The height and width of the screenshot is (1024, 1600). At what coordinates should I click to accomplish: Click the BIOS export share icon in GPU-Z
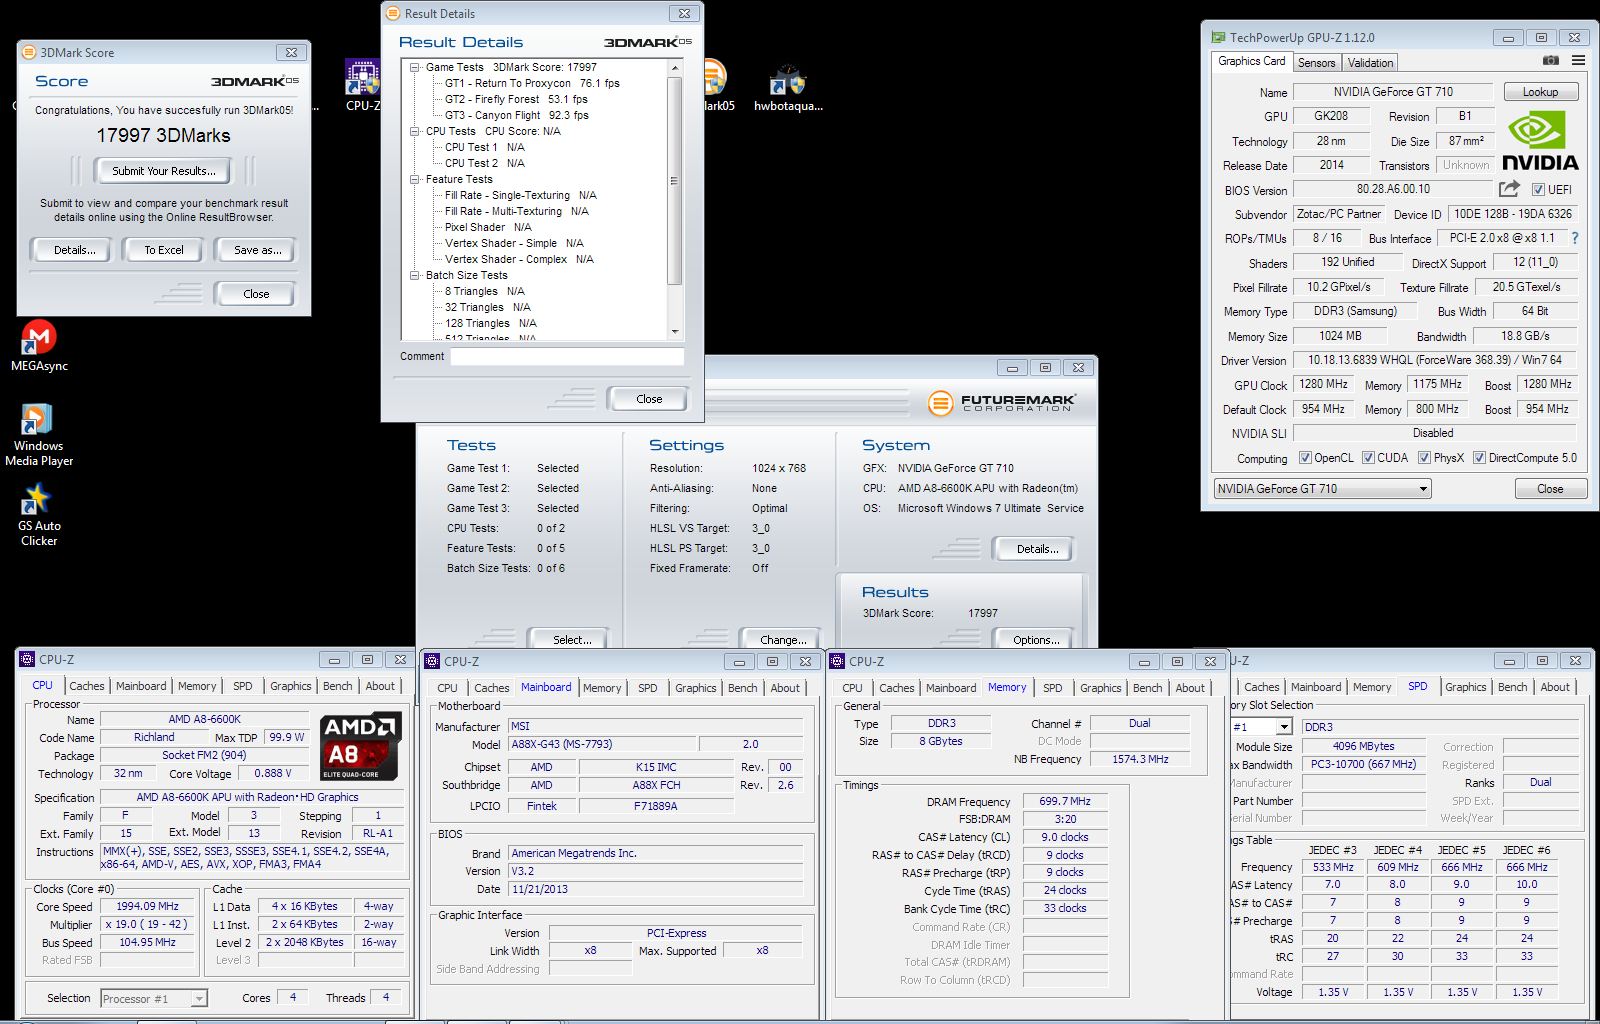1509,188
